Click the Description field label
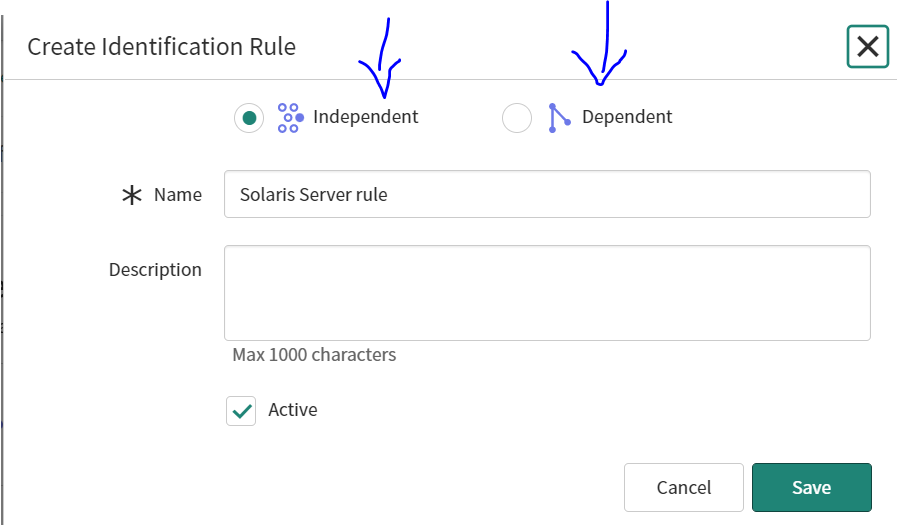 155,270
